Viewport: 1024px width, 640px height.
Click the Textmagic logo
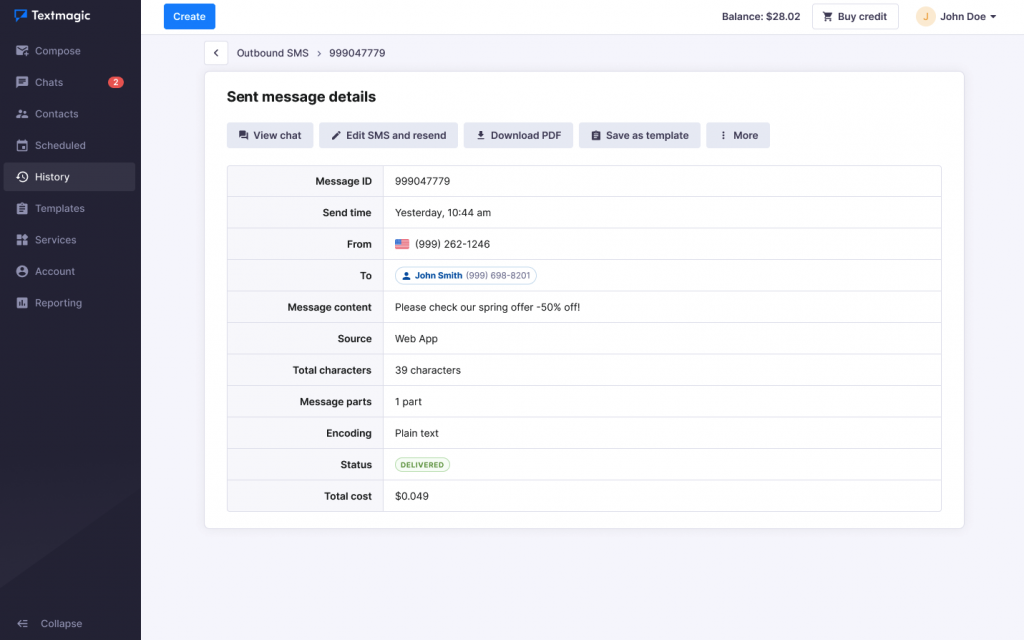click(x=52, y=16)
